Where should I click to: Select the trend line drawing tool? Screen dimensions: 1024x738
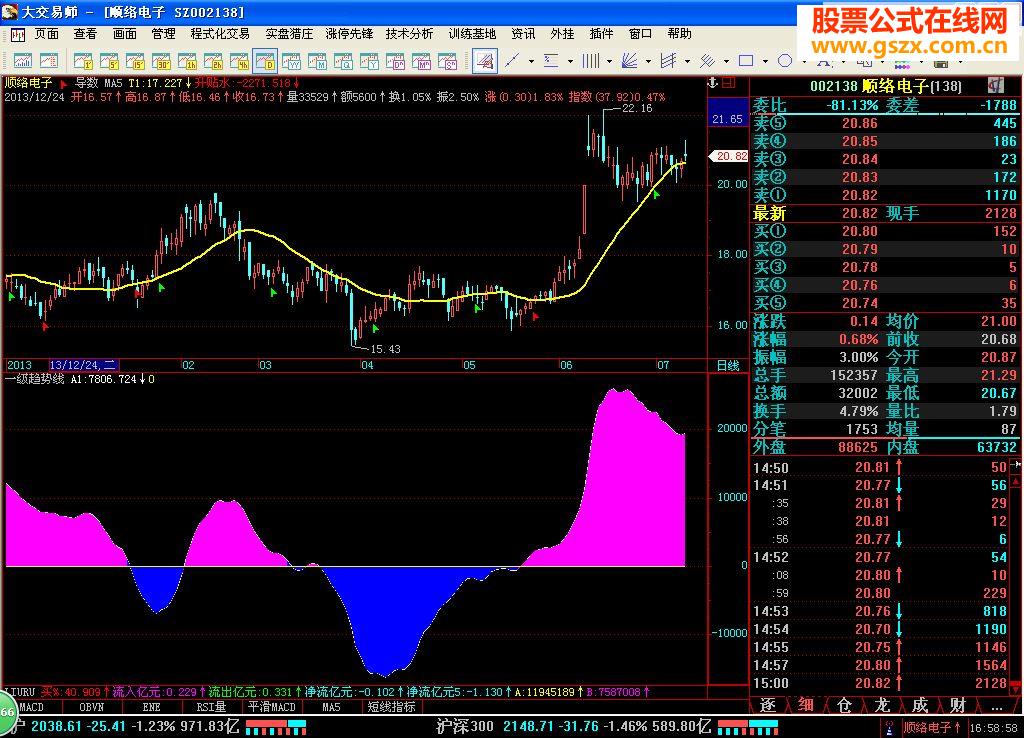(512, 62)
